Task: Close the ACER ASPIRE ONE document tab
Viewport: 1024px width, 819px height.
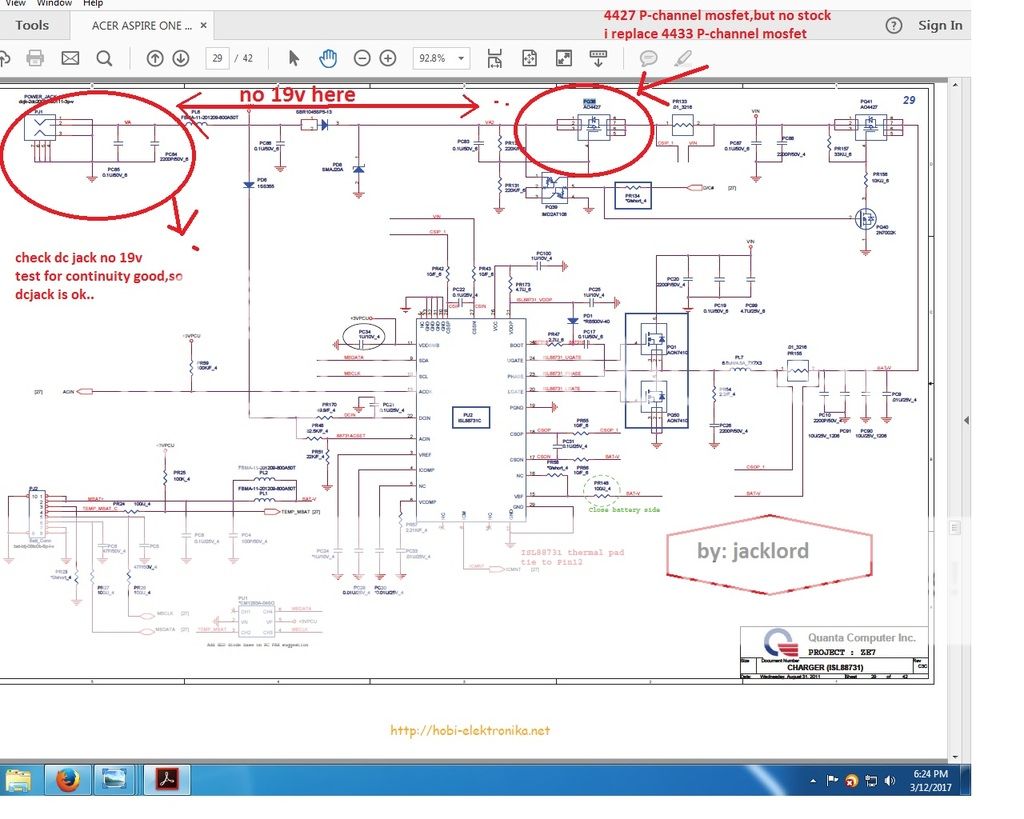Action: click(x=204, y=26)
